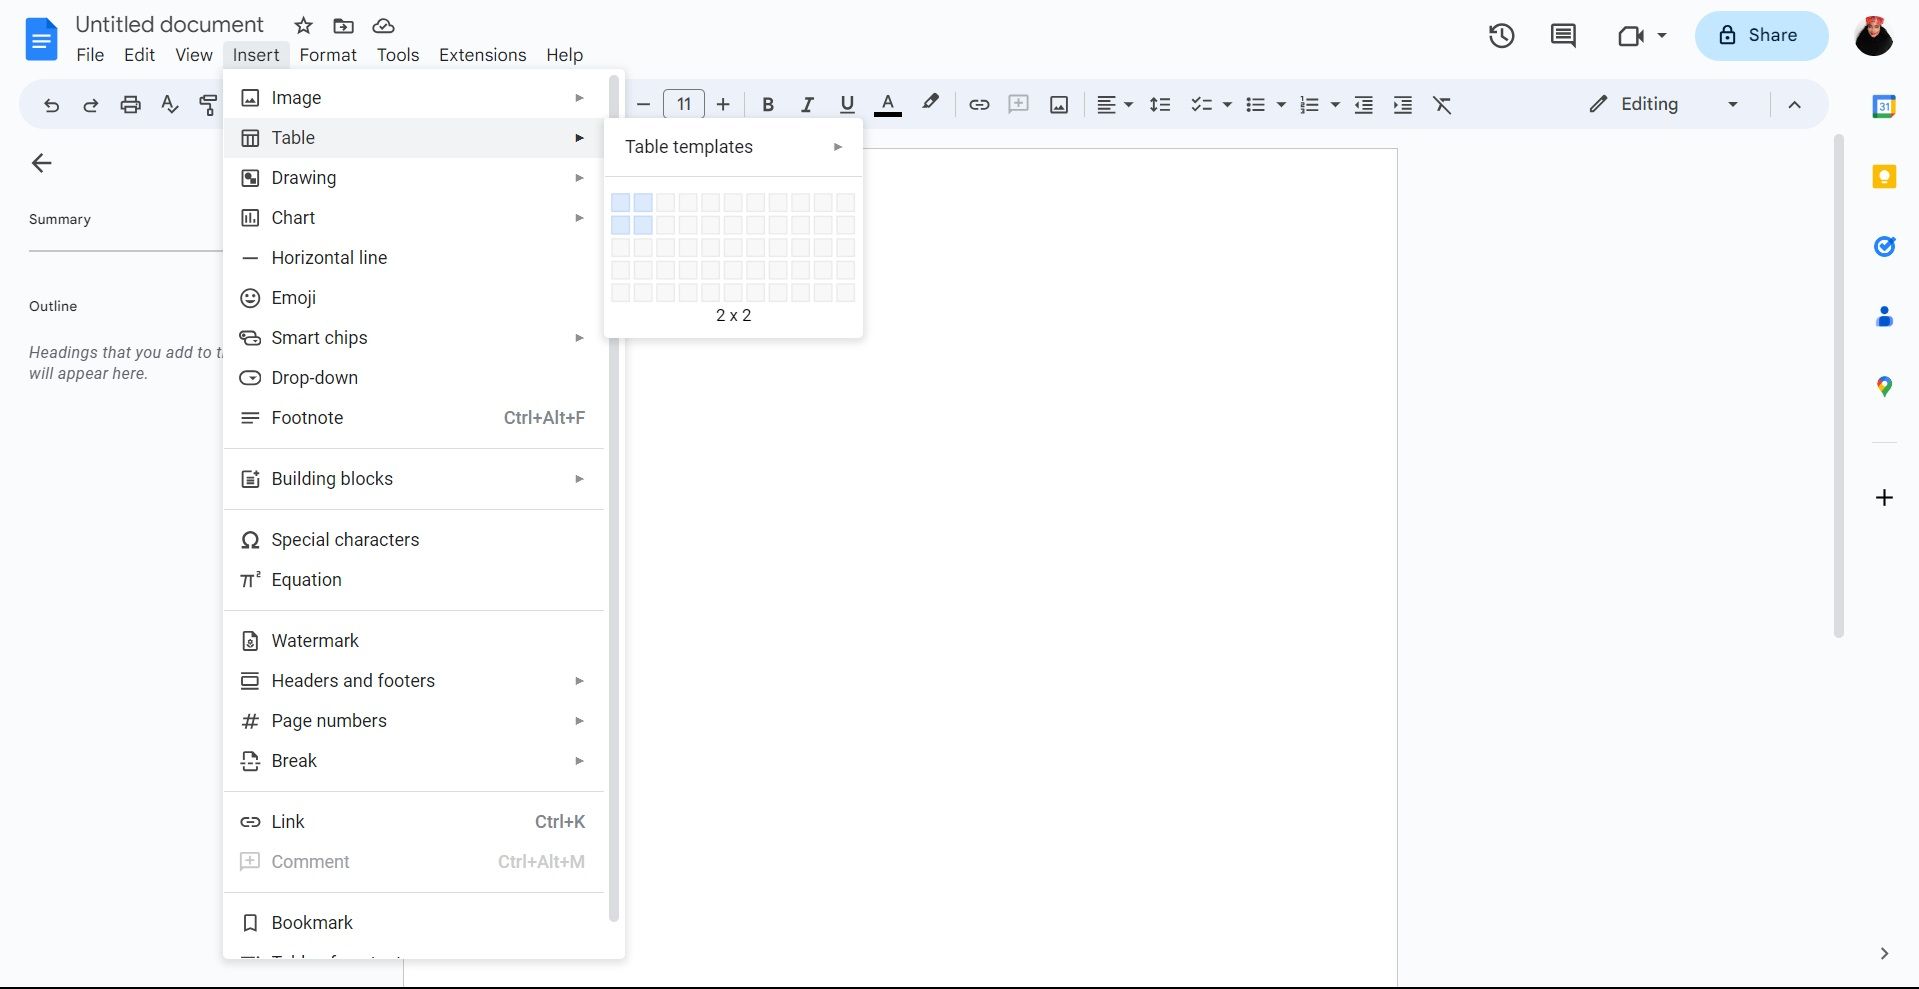
Task: Toggle bold formatting
Action: pos(767,104)
